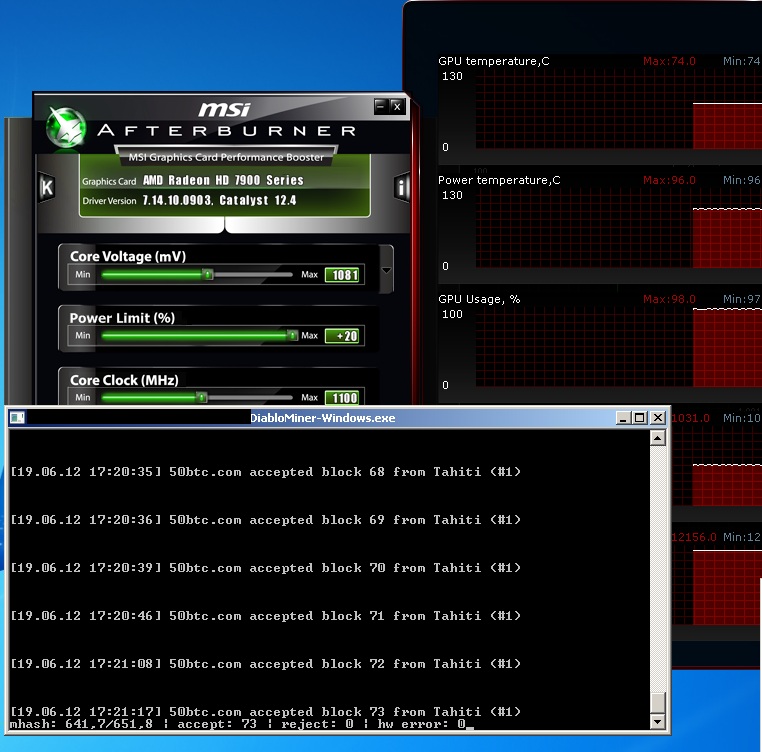This screenshot has height=752, width=762.
Task: Adjust the Core Clock slider handle
Action: coord(202,398)
